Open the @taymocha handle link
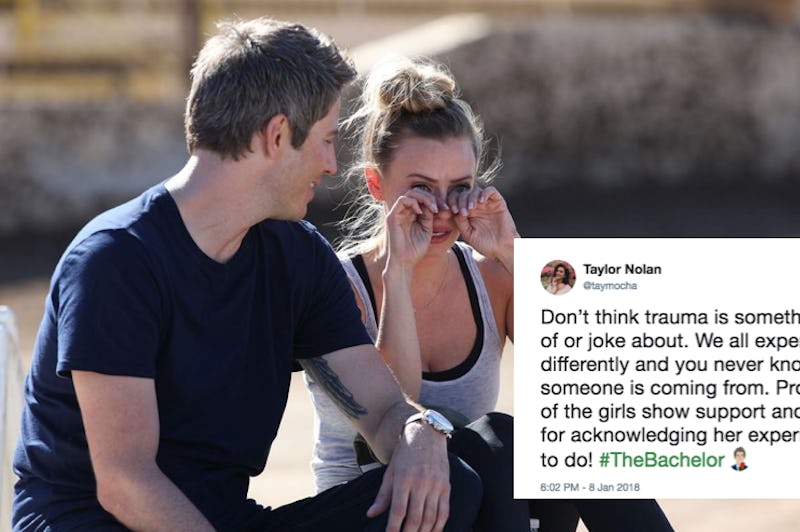This screenshot has width=800, height=532. click(x=610, y=286)
